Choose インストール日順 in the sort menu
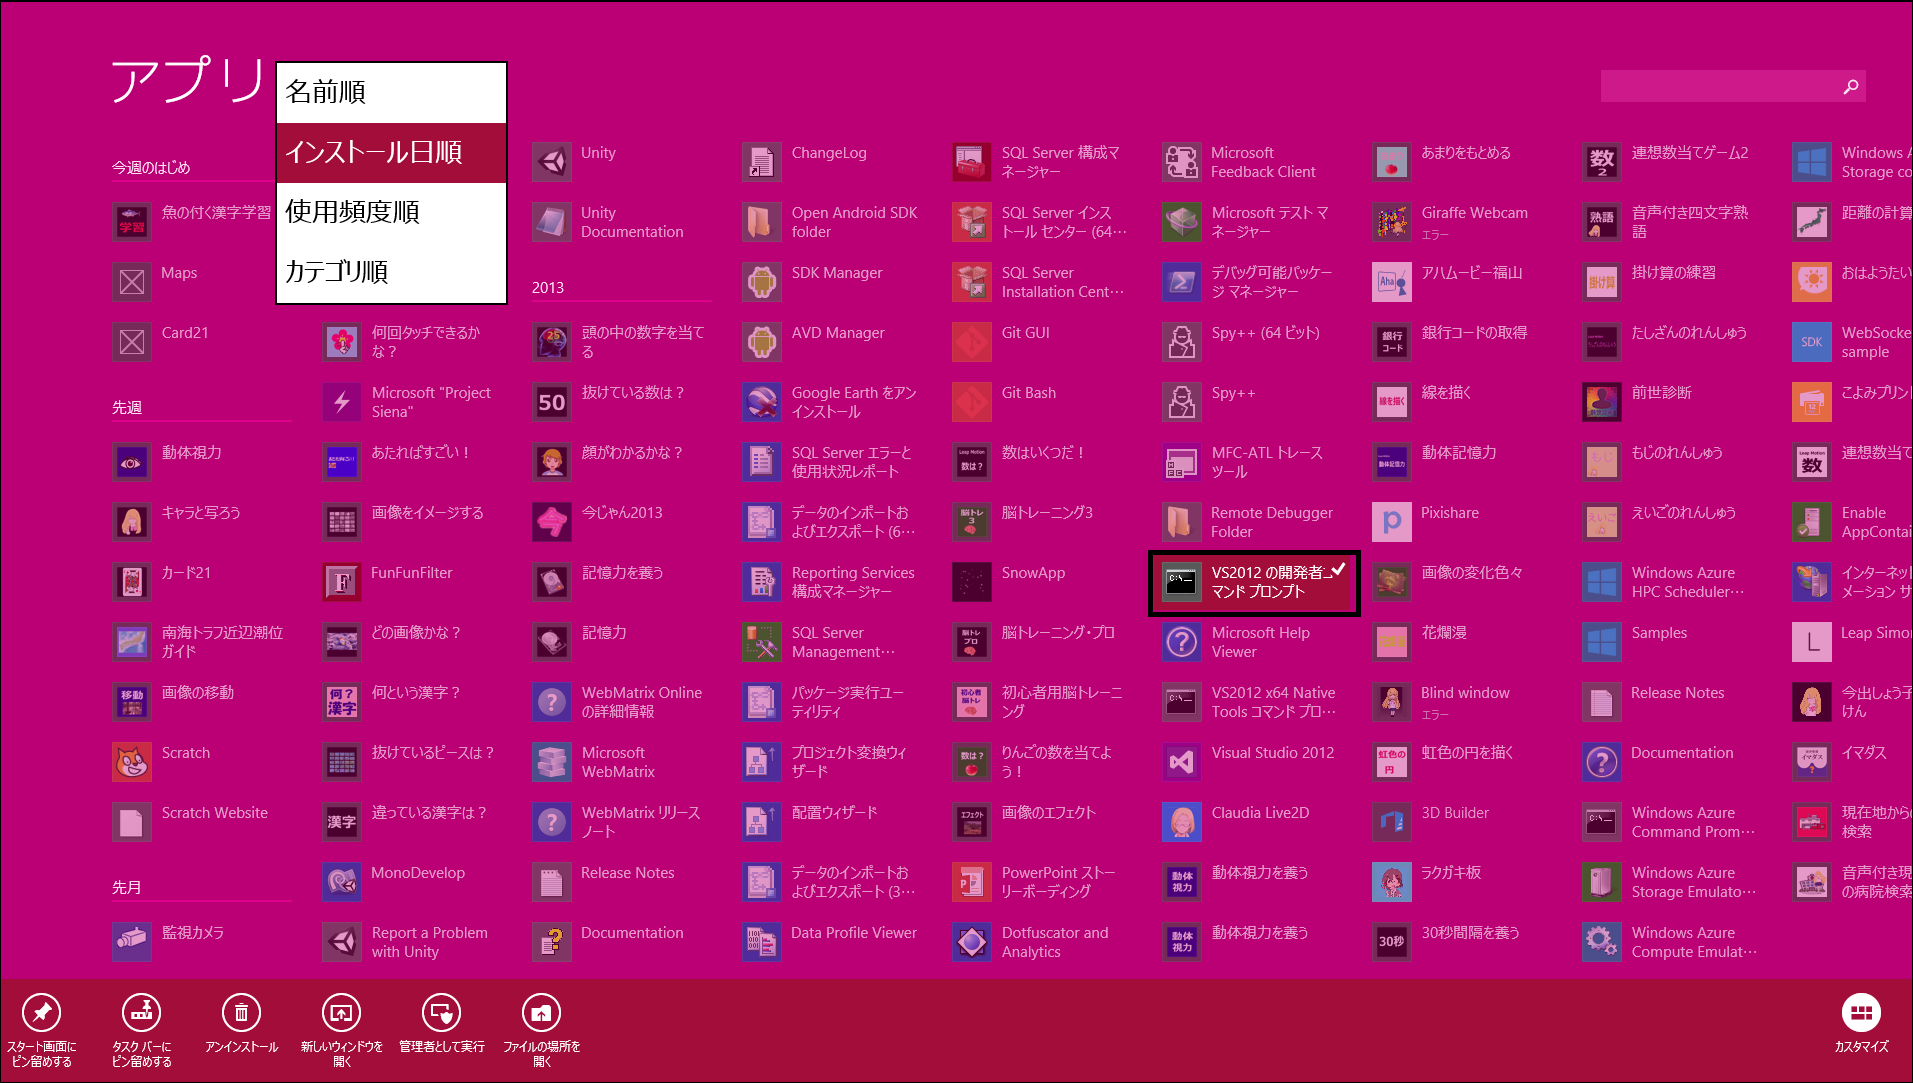Viewport: 1913px width, 1083px height. pos(391,153)
